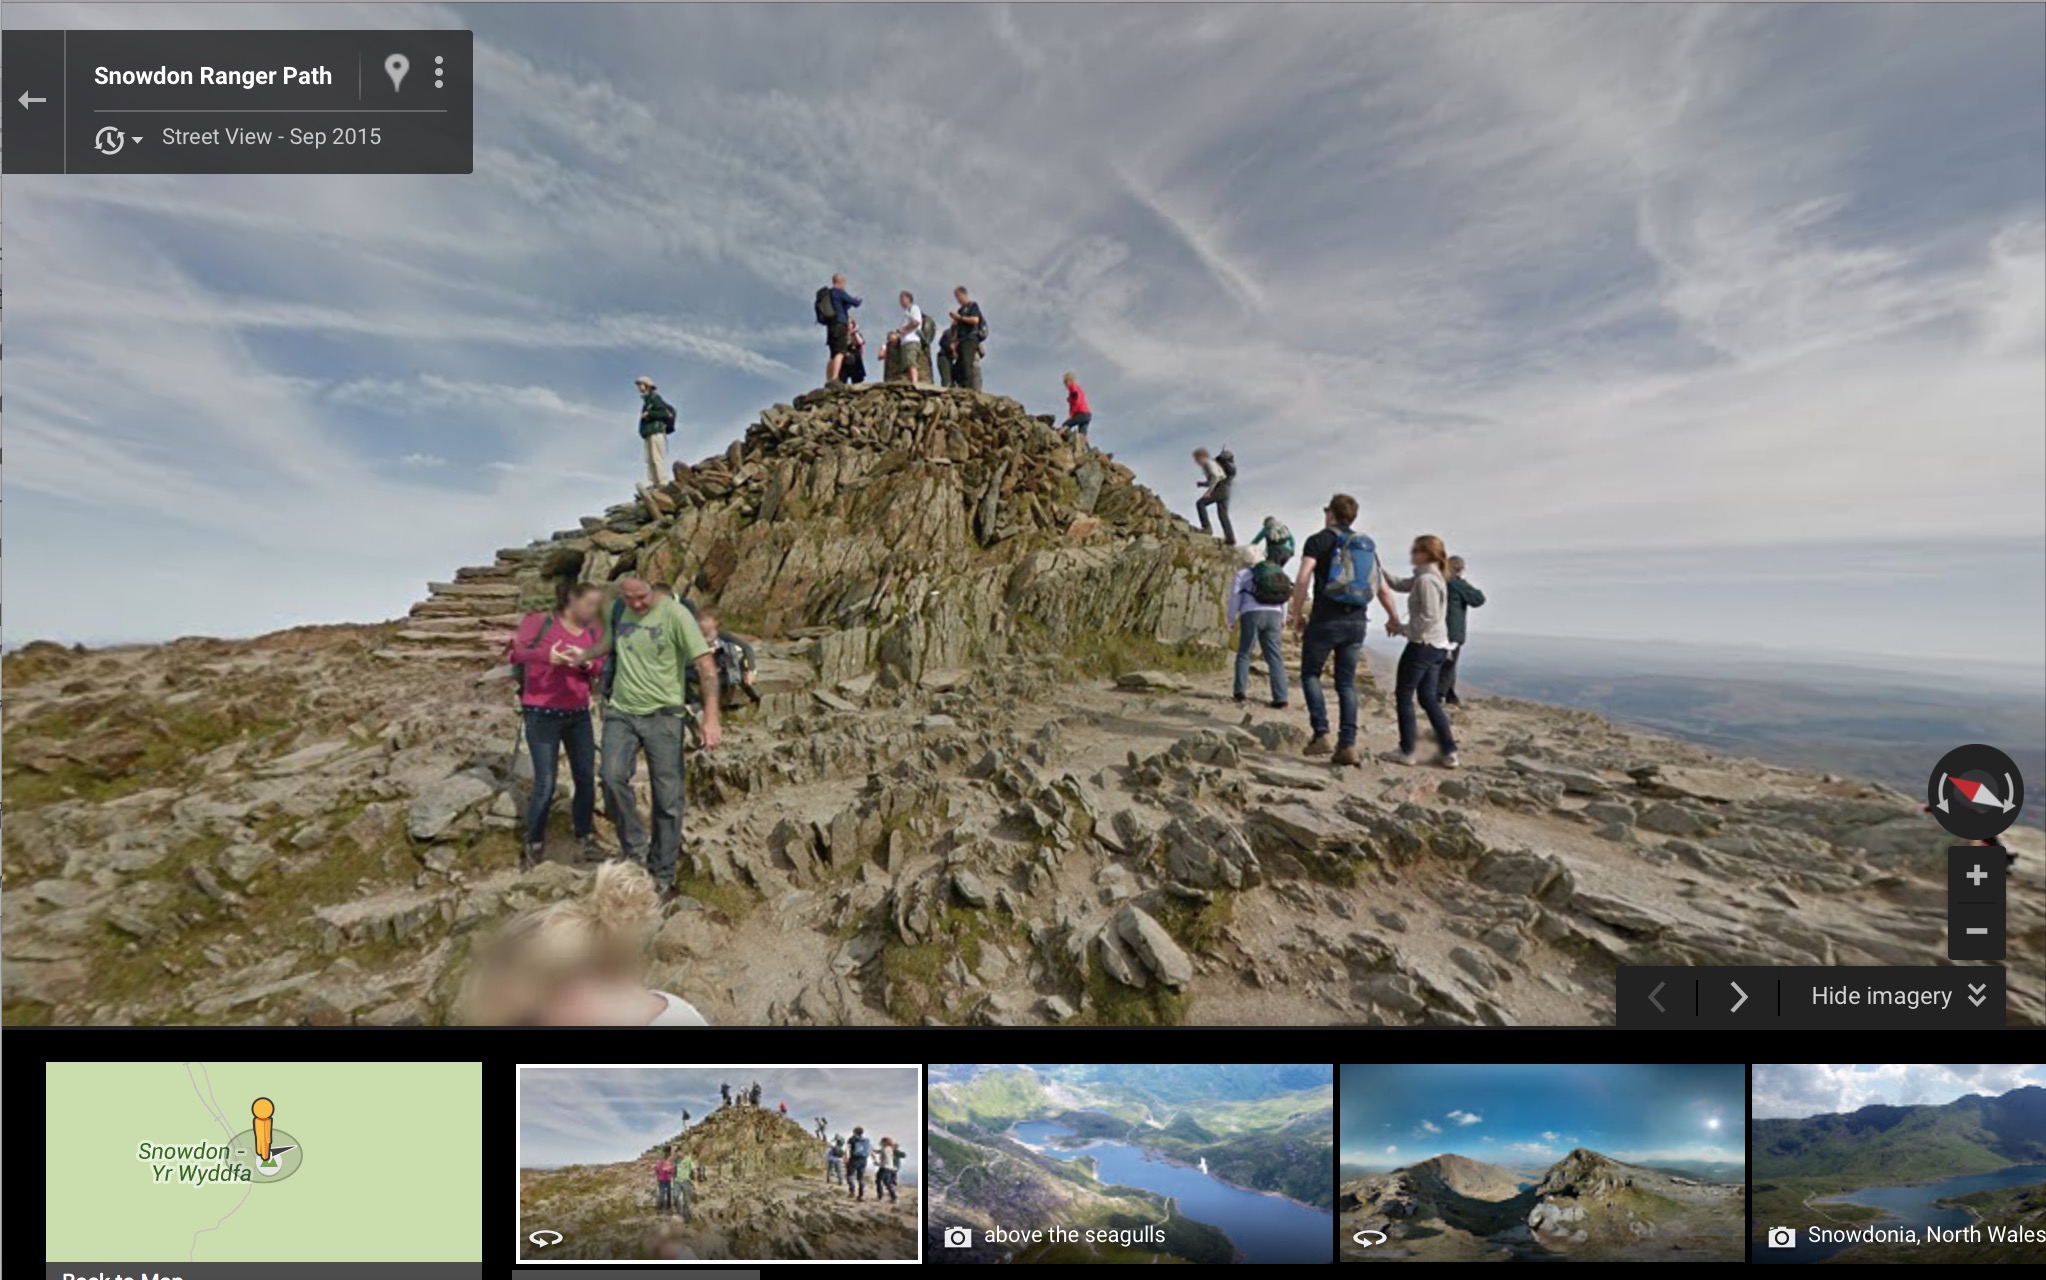Collapse carousel via Hide imagery

(x=1881, y=996)
